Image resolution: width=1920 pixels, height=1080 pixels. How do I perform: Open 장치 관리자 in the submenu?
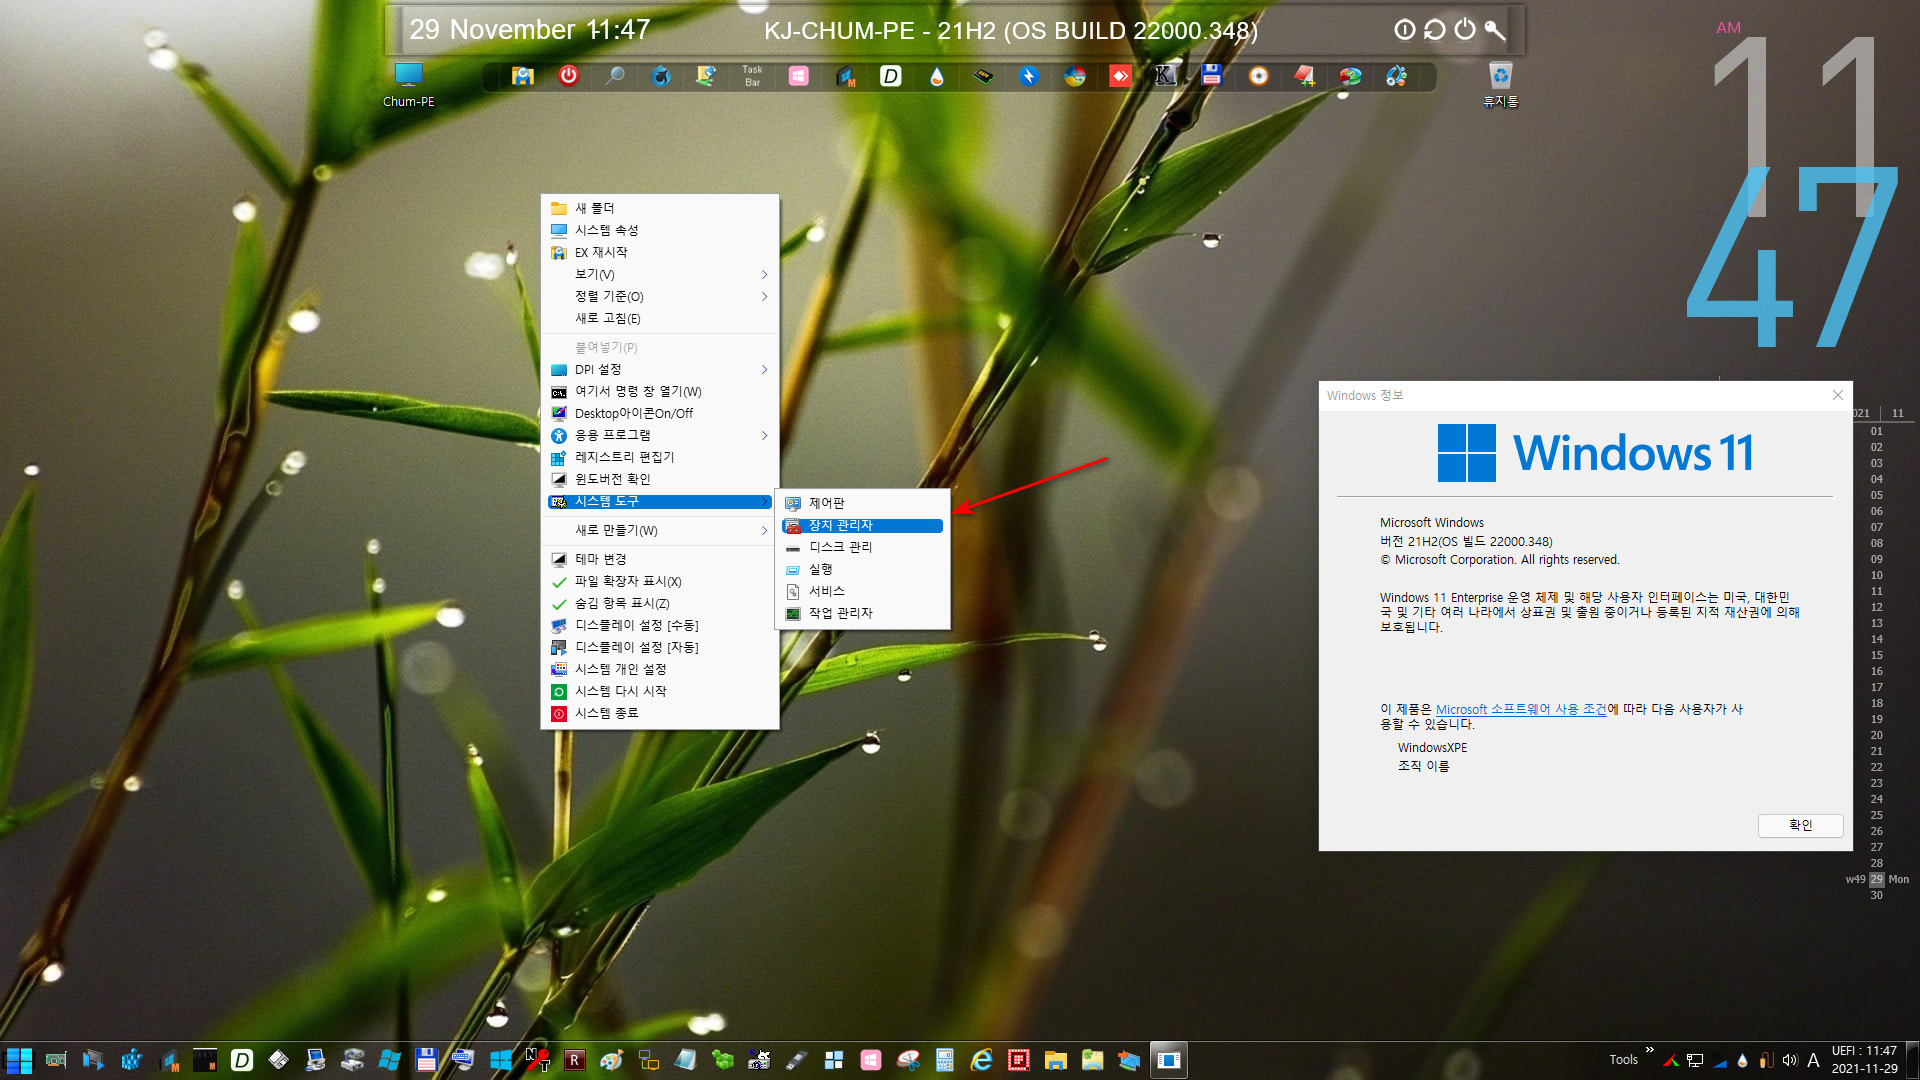pyautogui.click(x=862, y=525)
